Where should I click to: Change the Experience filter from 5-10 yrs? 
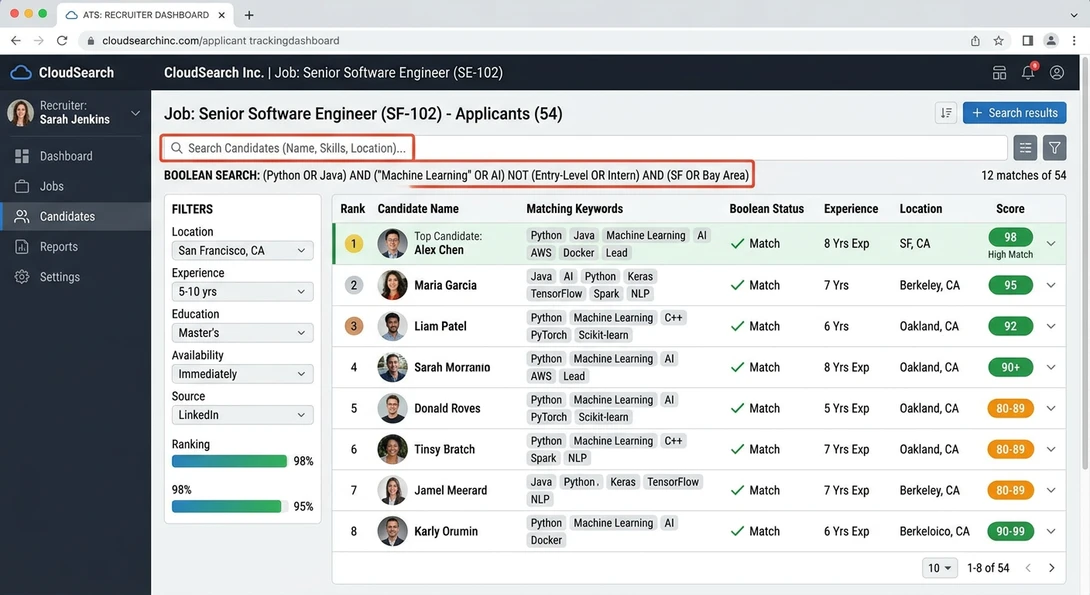[241, 289]
